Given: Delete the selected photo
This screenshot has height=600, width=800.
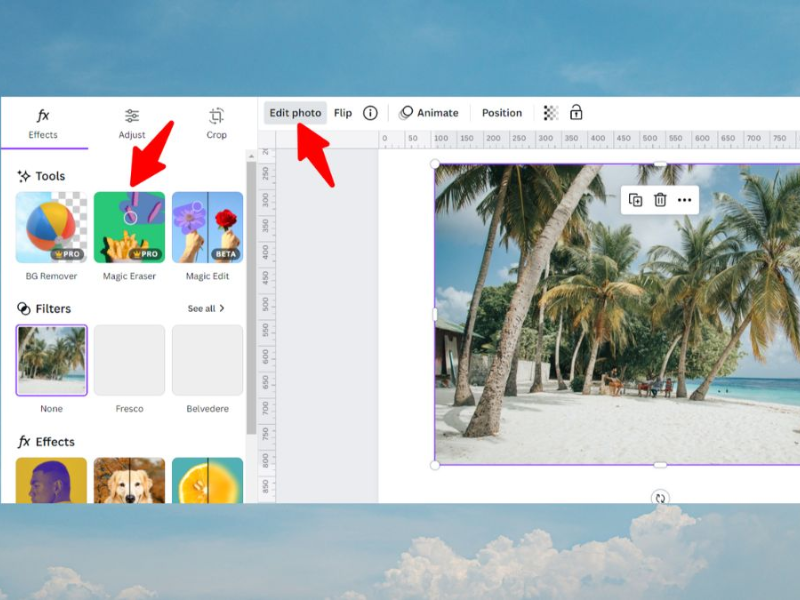Looking at the screenshot, I should click(x=660, y=200).
